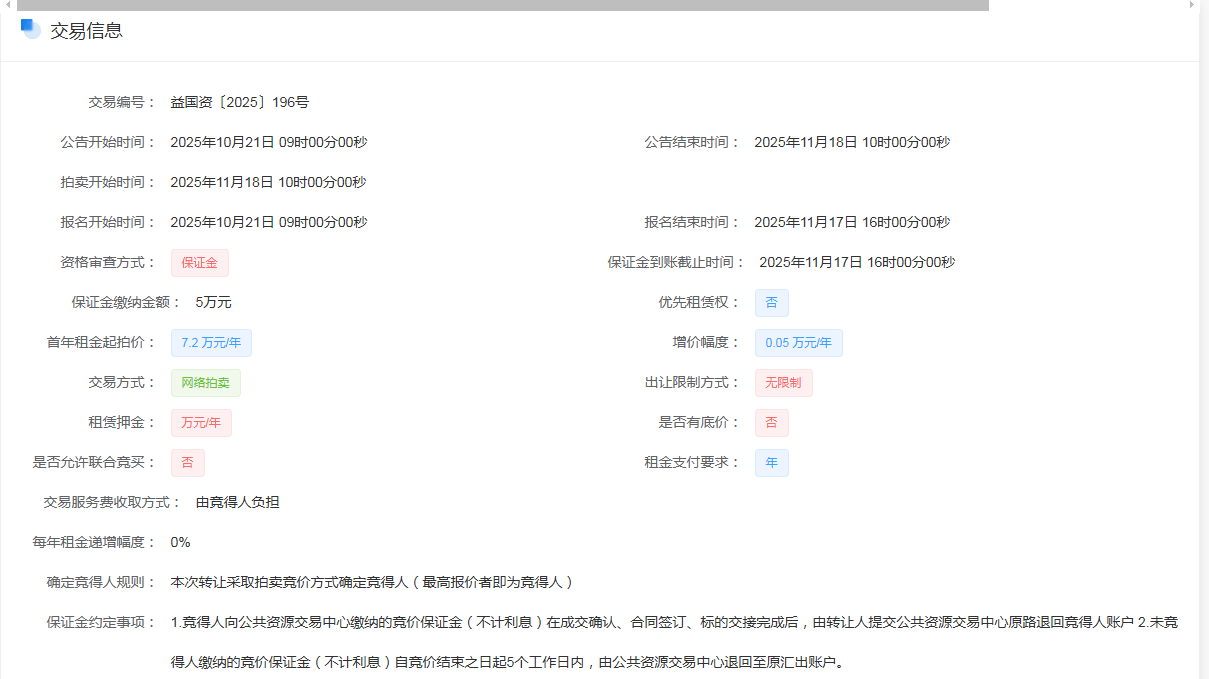Image resolution: width=1209 pixels, height=679 pixels.
Task: Click the 否 tag next to 是否有底价
Action: click(x=771, y=423)
